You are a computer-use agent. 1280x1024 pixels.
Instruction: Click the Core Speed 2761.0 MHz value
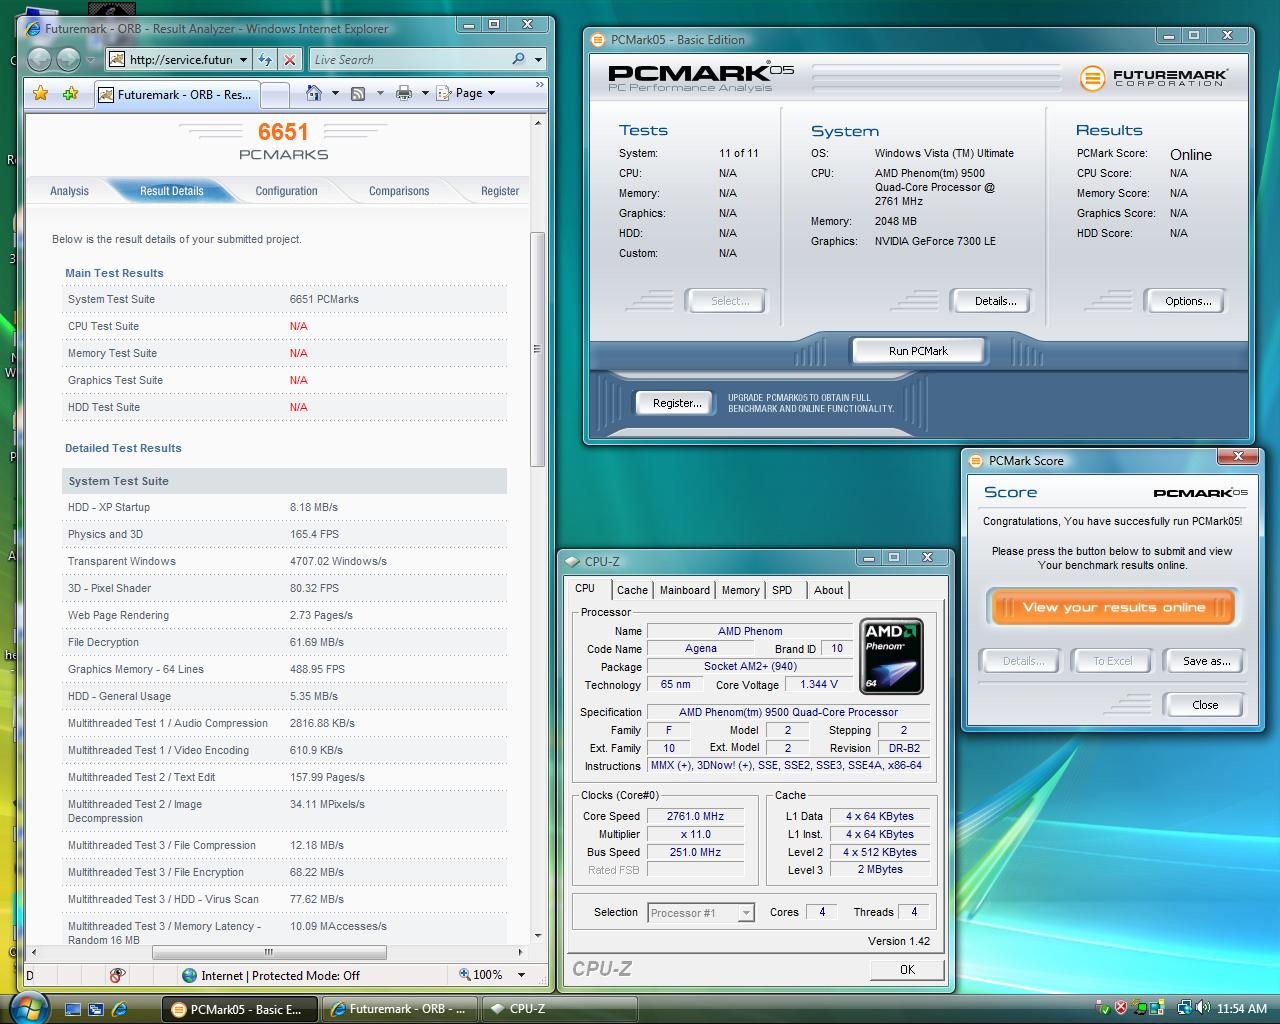tap(695, 816)
